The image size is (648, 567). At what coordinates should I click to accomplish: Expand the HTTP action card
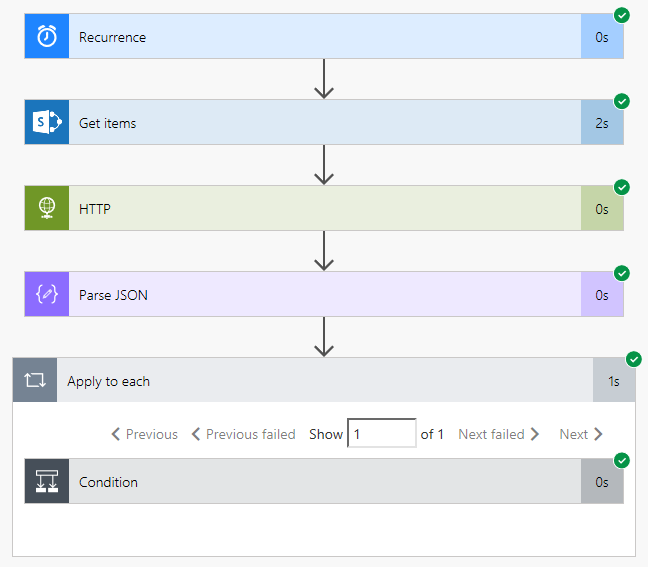click(320, 209)
